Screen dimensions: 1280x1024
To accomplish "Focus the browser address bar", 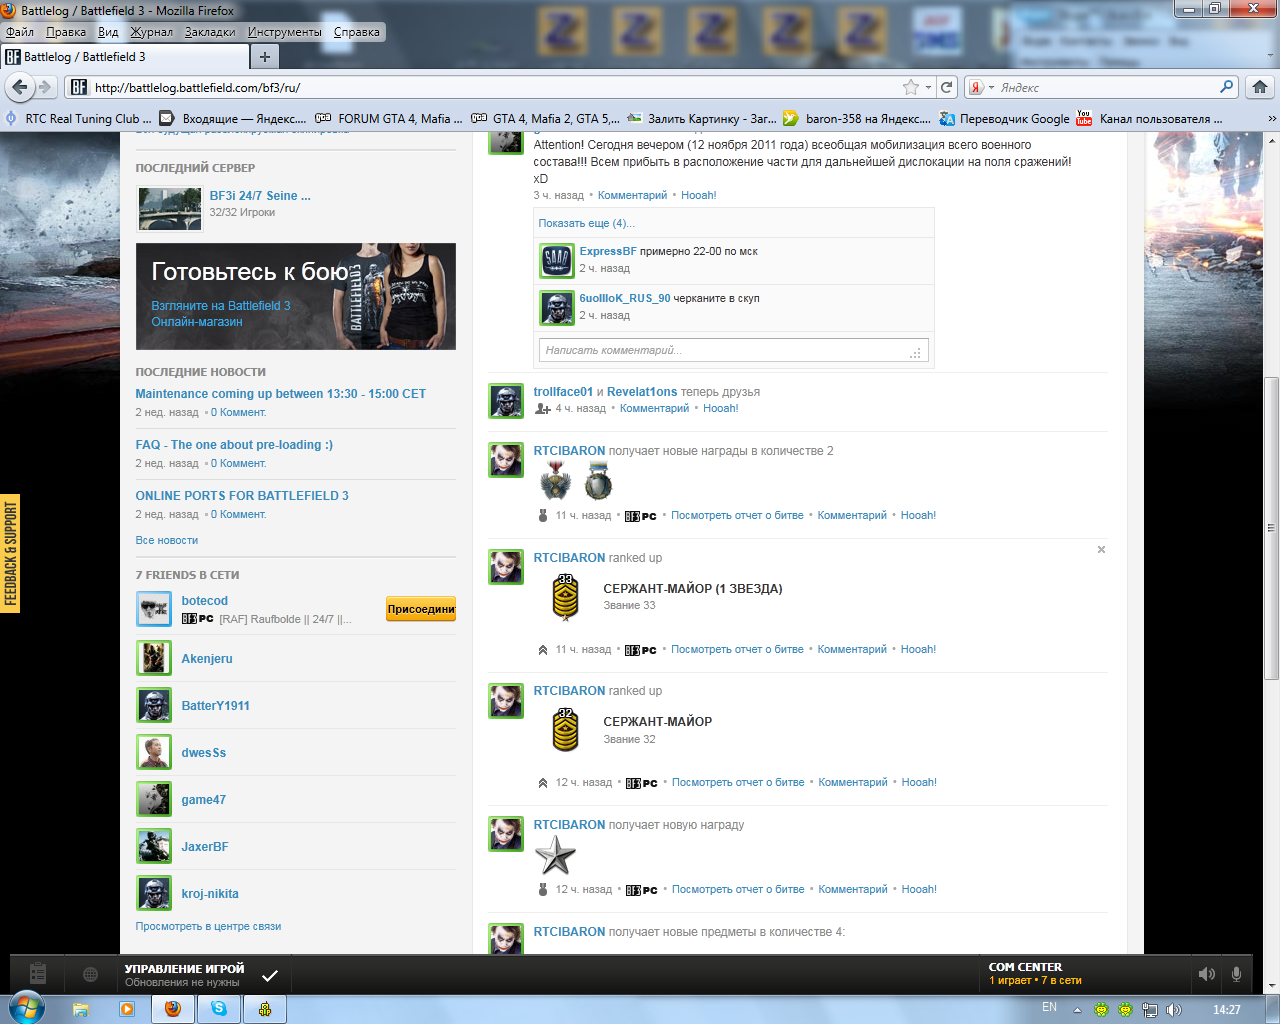I will click(x=495, y=87).
